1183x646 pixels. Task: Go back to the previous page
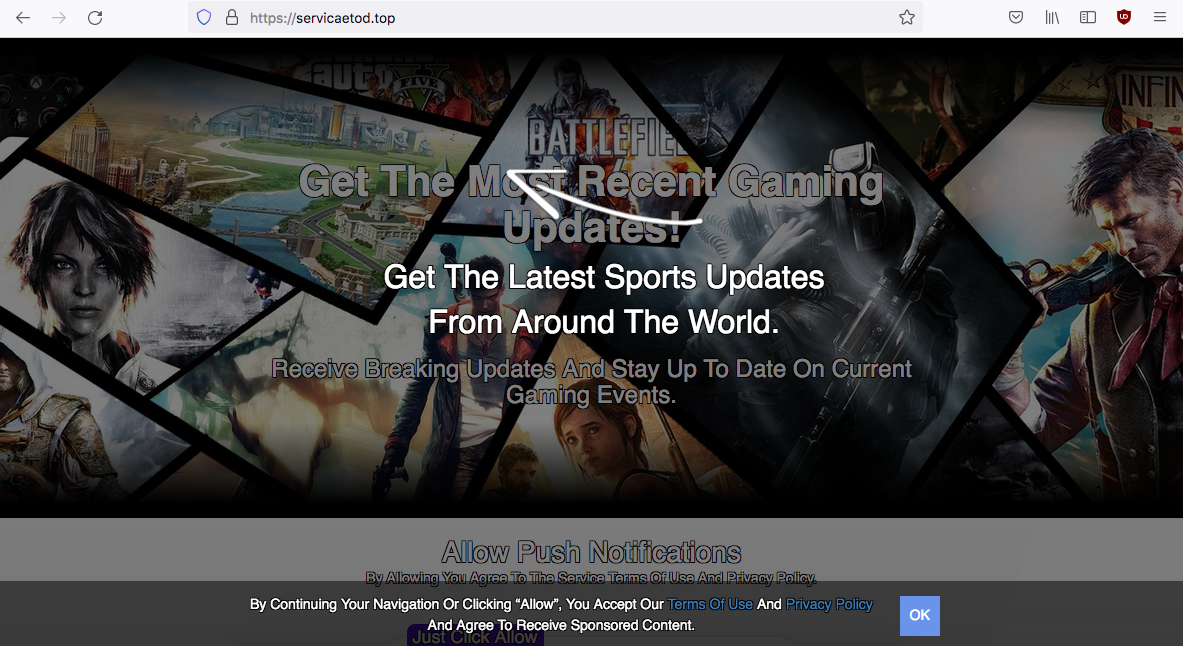tap(23, 17)
